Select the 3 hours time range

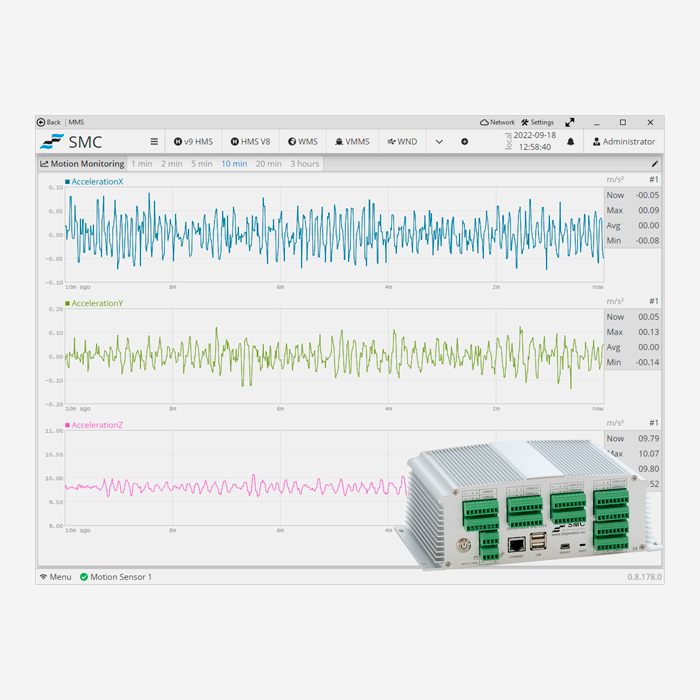pos(305,164)
